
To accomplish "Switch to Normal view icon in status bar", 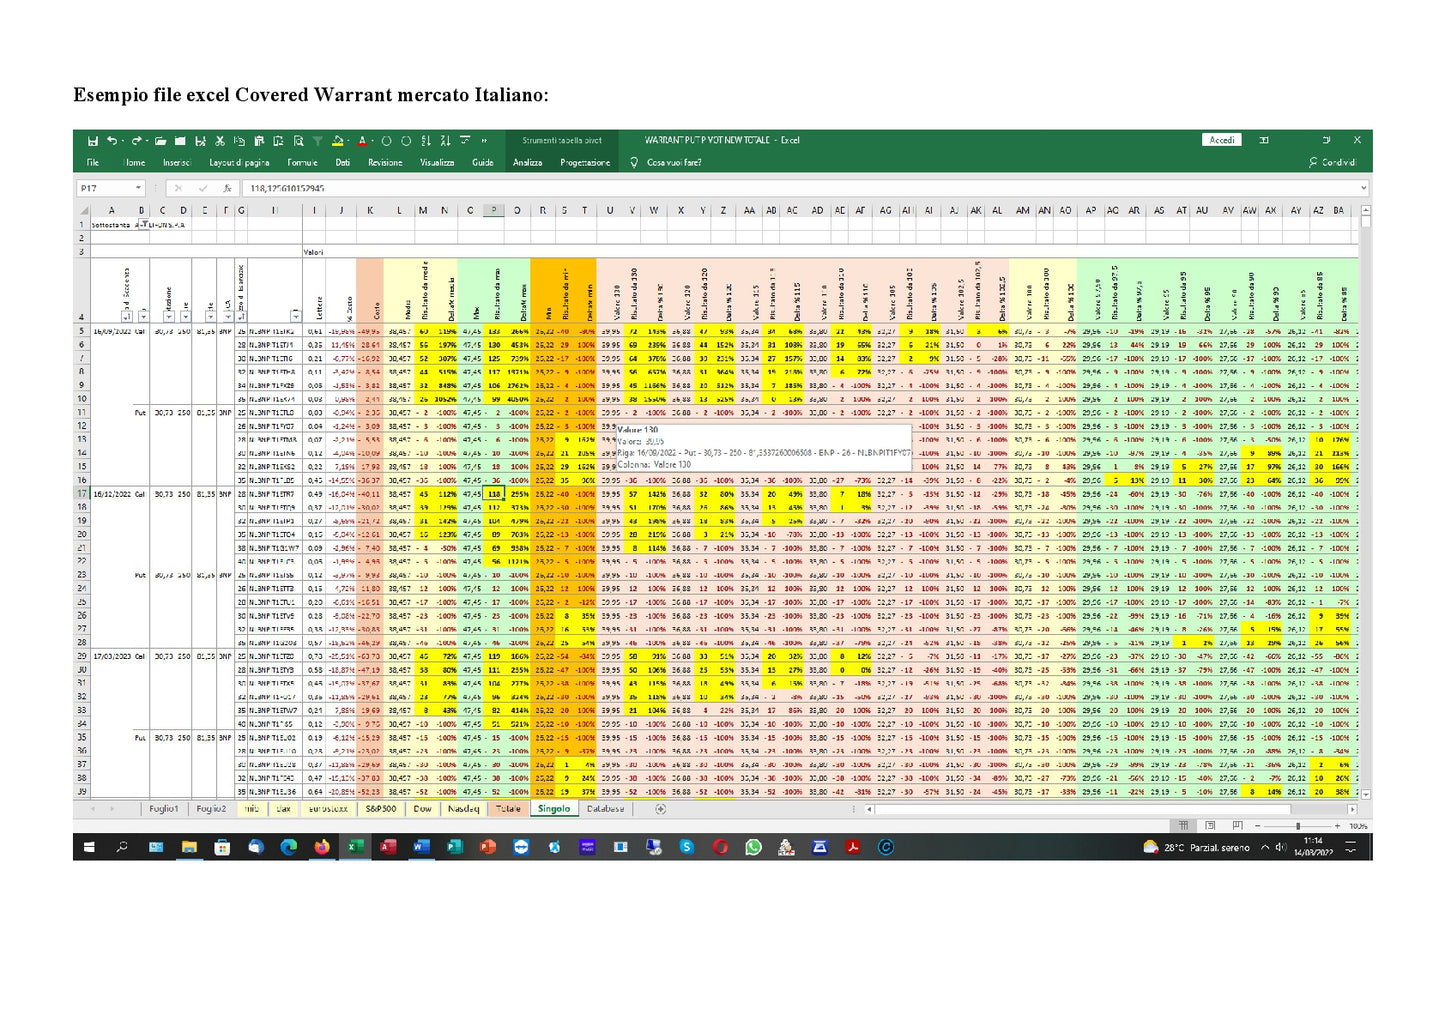I will [x=1183, y=825].
